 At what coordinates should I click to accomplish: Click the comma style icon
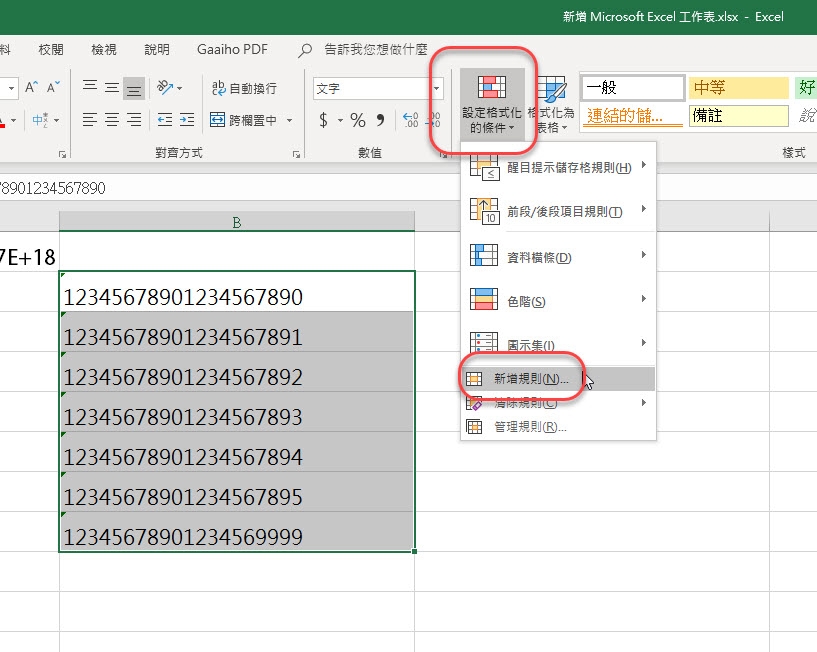click(383, 120)
